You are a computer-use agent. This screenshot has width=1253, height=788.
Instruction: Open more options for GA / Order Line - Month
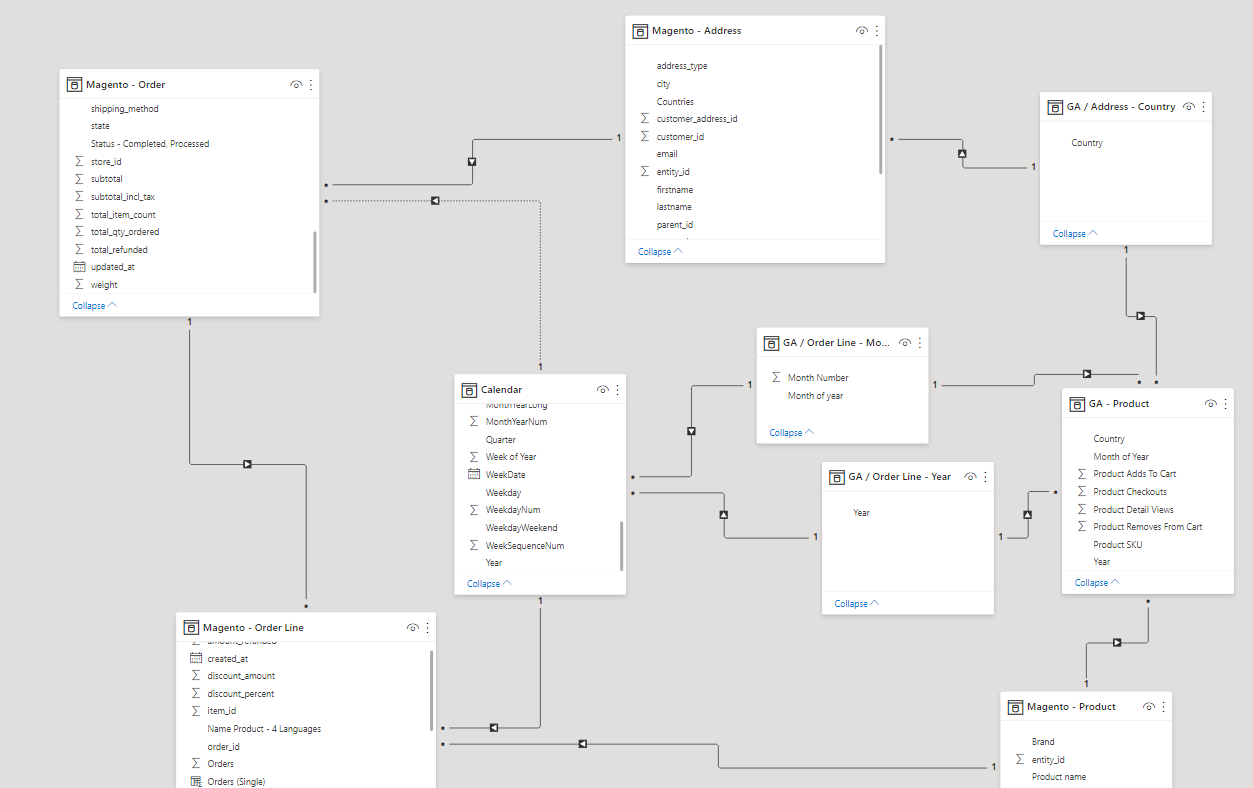(x=920, y=343)
